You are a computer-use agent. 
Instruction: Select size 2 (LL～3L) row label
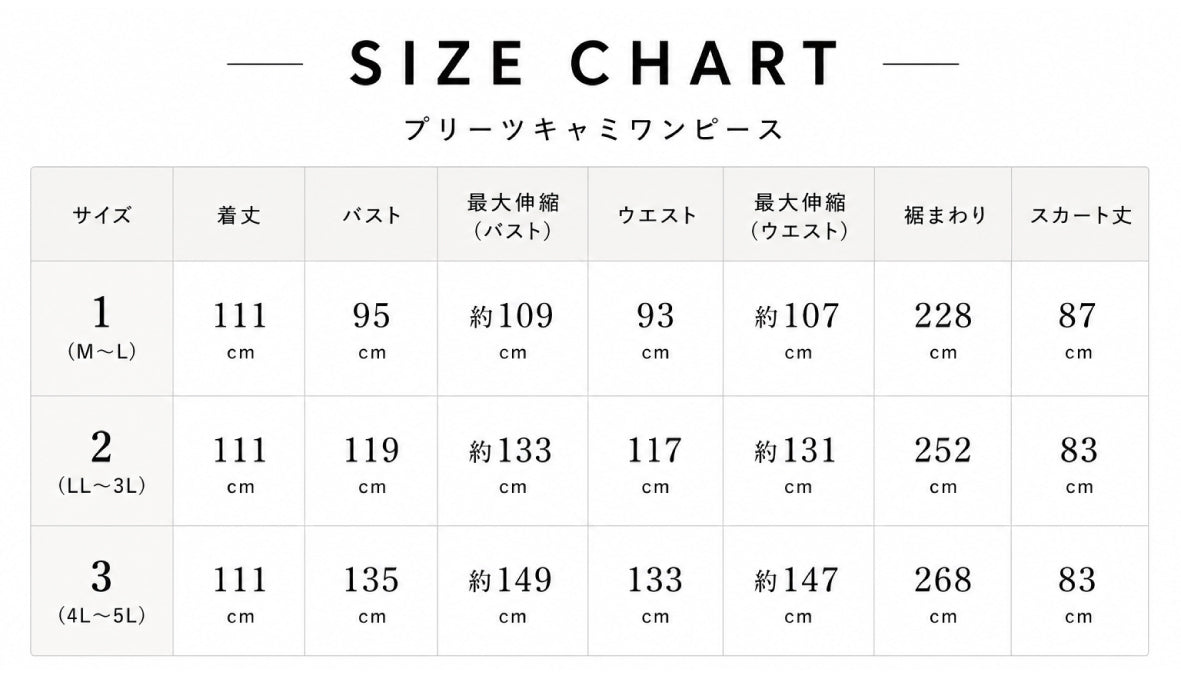pos(102,462)
